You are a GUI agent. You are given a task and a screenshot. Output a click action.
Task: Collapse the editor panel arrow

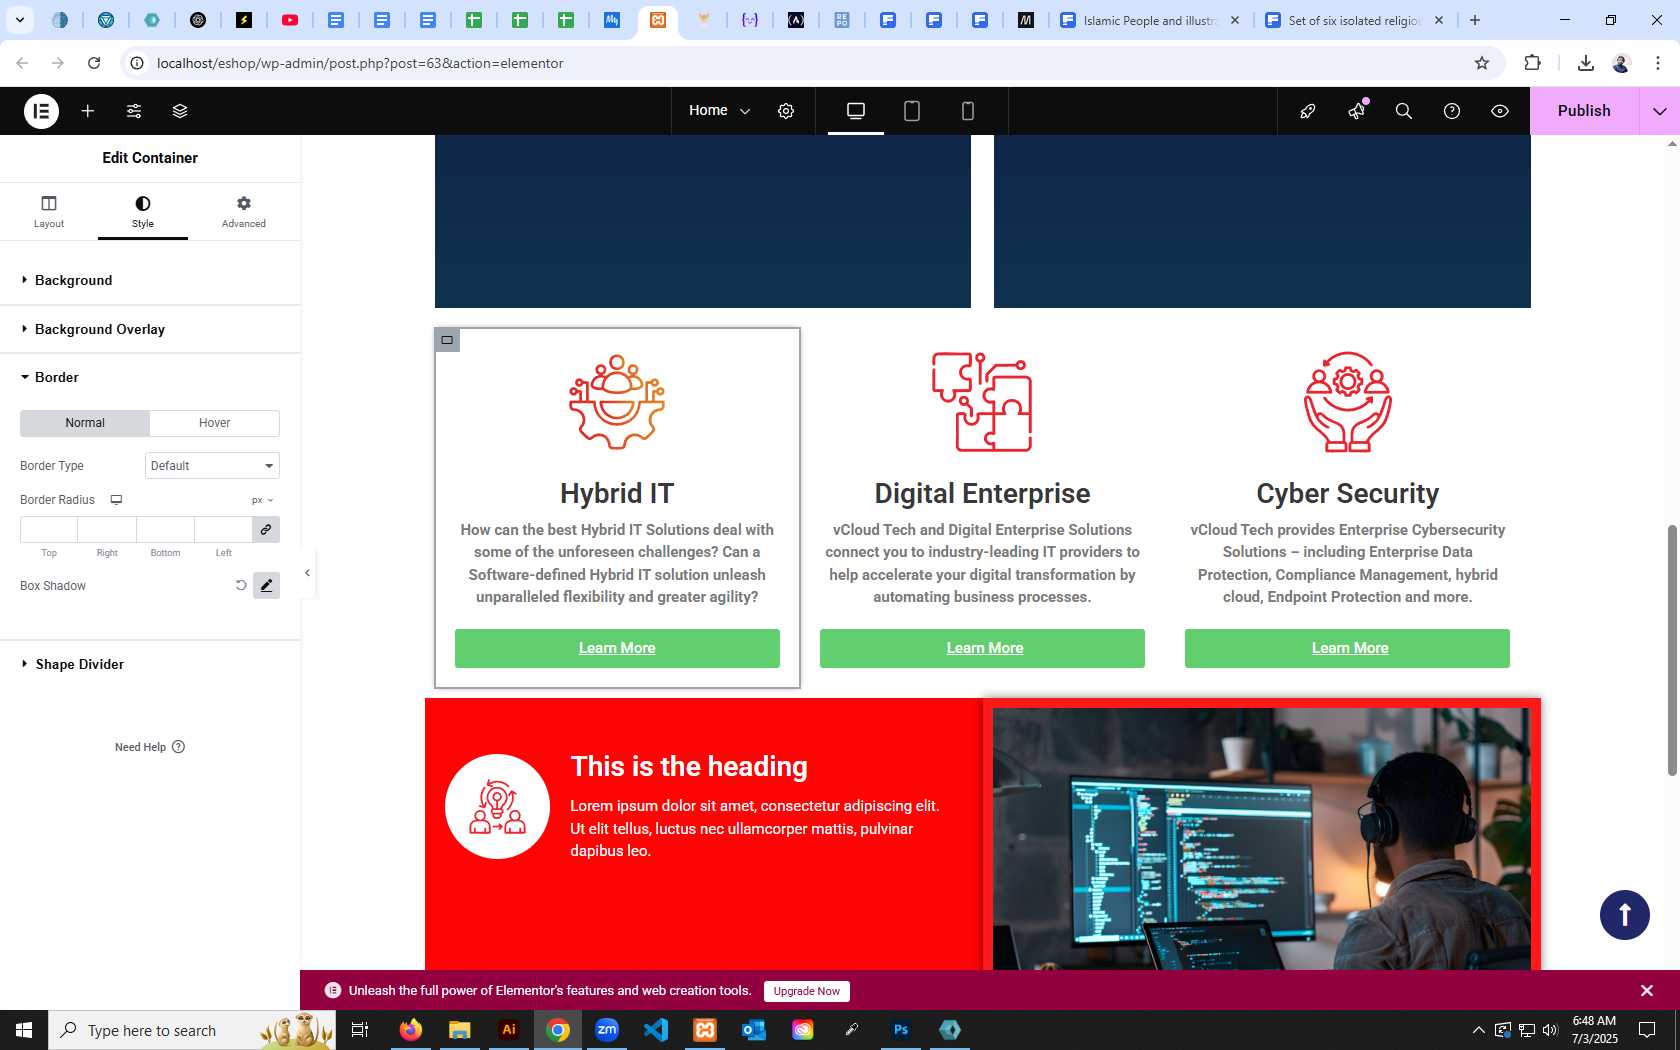(308, 573)
